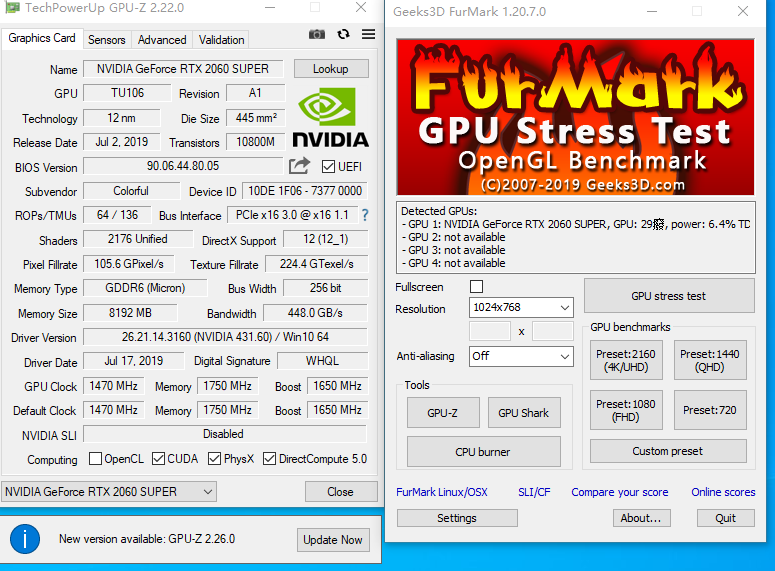
Task: Click the Driver Version value field
Action: [x=225, y=337]
